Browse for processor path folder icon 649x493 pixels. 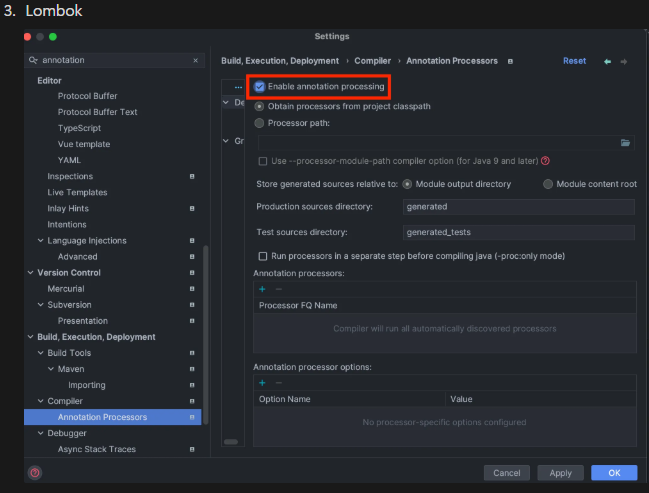[625, 143]
